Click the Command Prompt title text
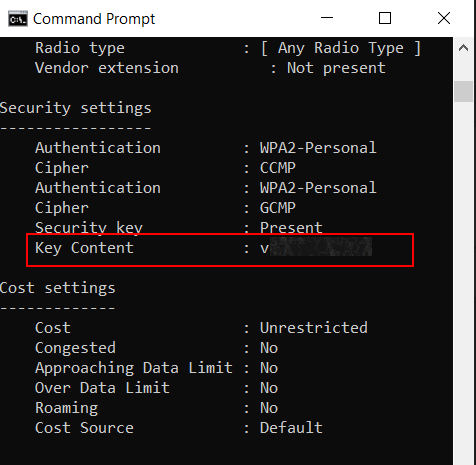This screenshot has height=465, width=476. pyautogui.click(x=94, y=19)
